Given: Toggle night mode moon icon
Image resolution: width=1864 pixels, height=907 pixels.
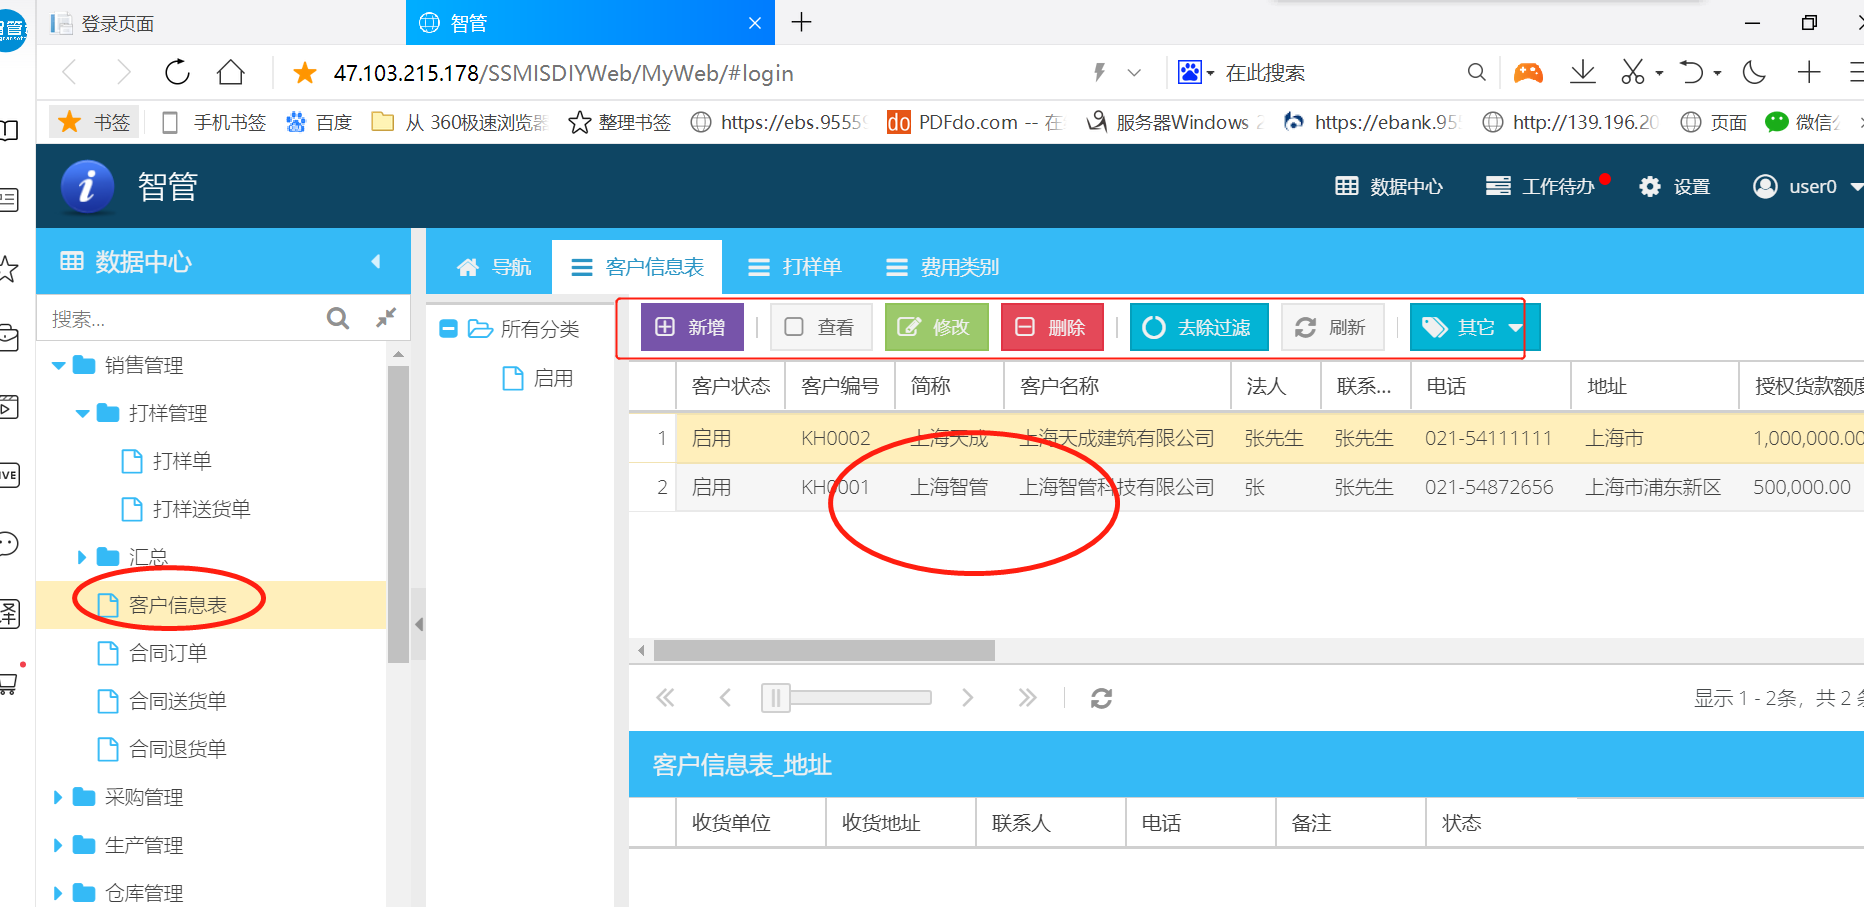Looking at the screenshot, I should 1753,72.
